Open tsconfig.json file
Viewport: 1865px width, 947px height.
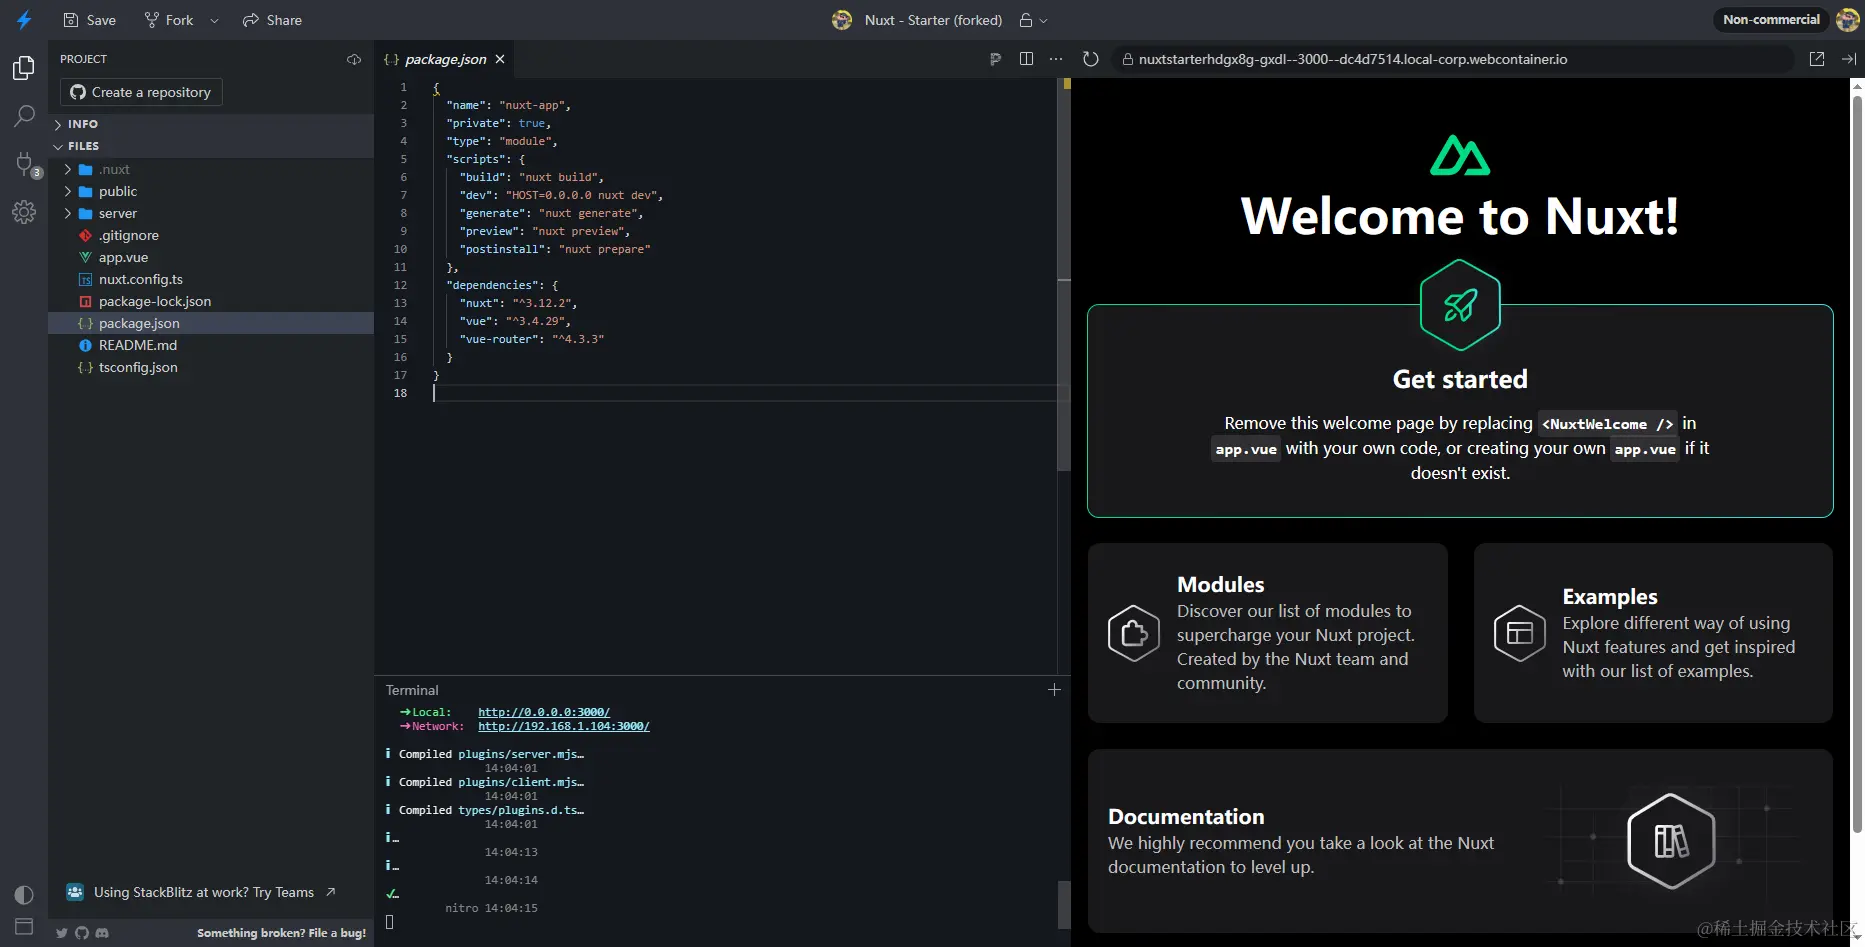click(x=212, y=367)
